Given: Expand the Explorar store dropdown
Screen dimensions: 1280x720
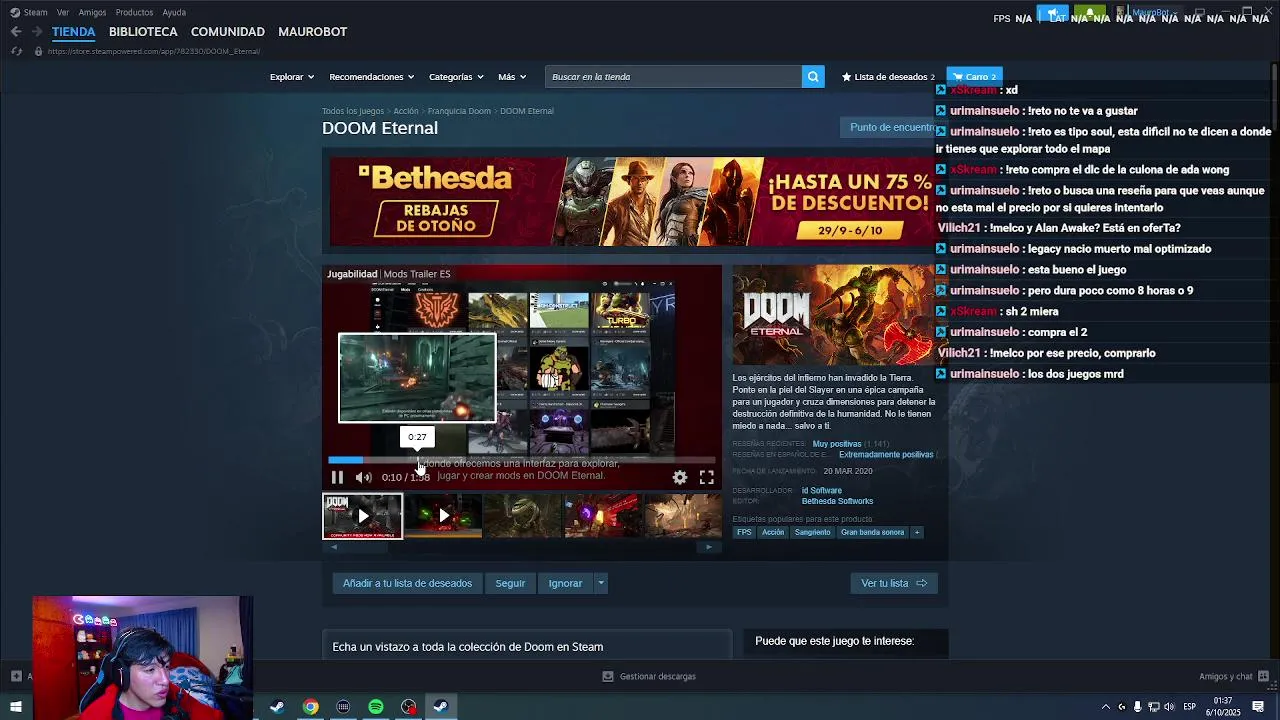Looking at the screenshot, I should [x=292, y=77].
